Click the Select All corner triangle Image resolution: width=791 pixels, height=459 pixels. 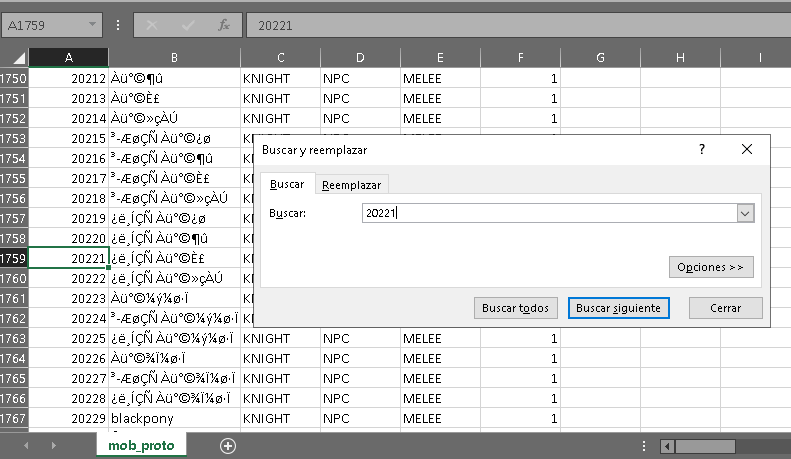point(18,58)
